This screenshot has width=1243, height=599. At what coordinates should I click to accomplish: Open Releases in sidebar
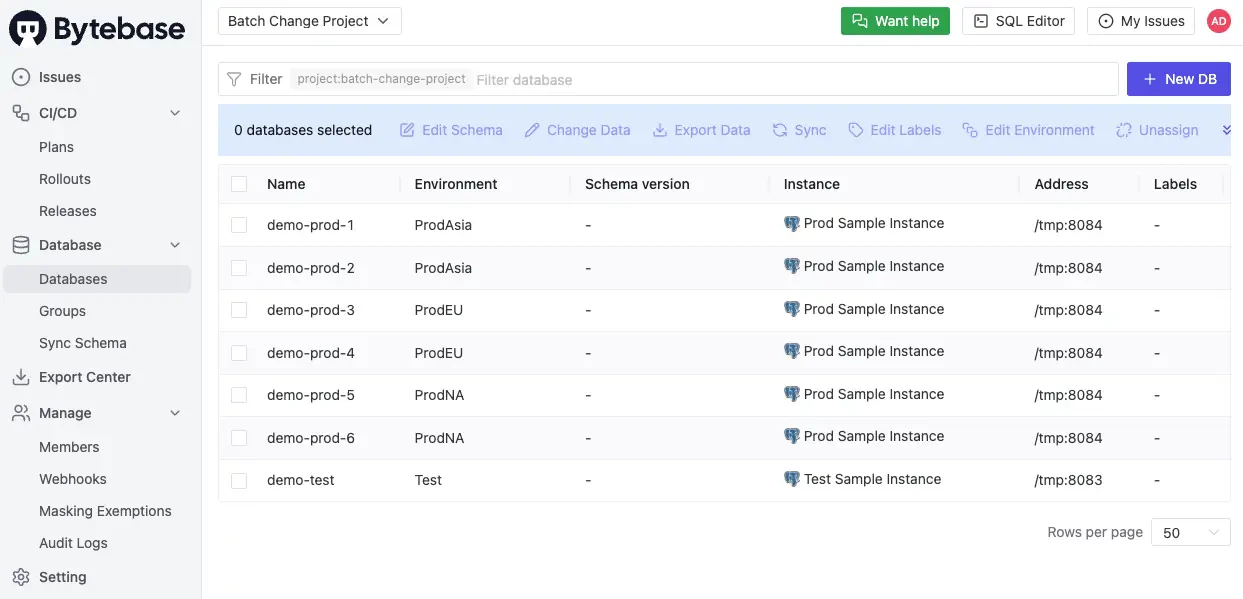(68, 211)
